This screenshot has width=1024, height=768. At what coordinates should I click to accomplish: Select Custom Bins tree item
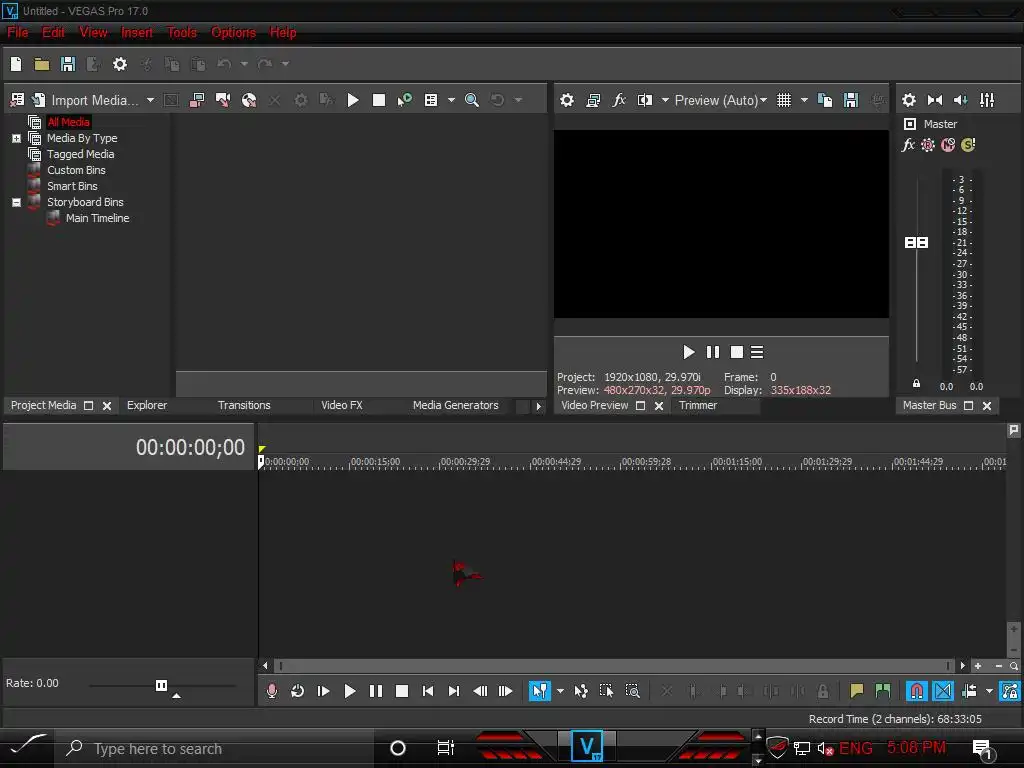[x=76, y=170]
